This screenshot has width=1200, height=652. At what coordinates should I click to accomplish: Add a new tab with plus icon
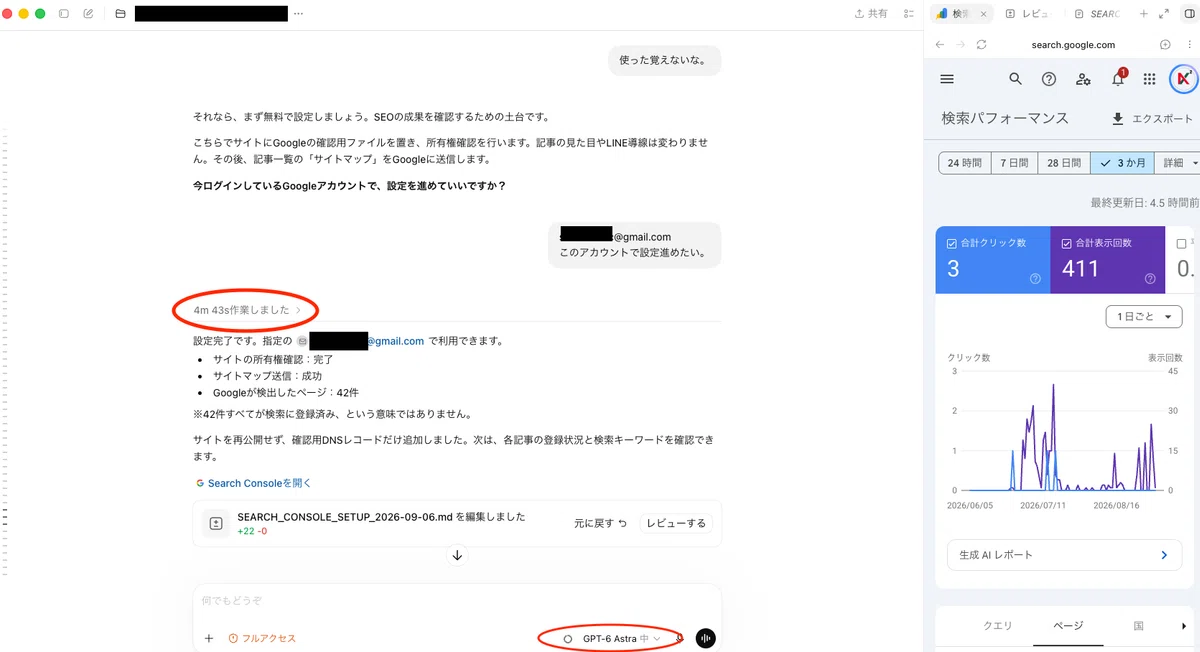1144,14
